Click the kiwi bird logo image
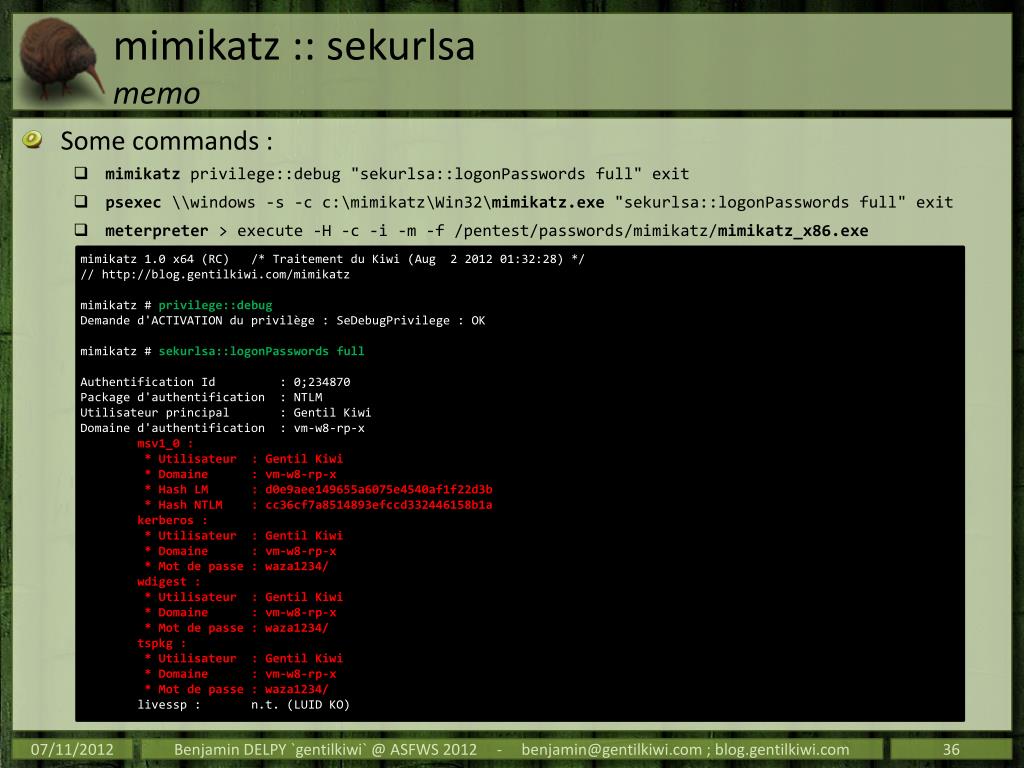The height and width of the screenshot is (768, 1024). click(x=61, y=59)
